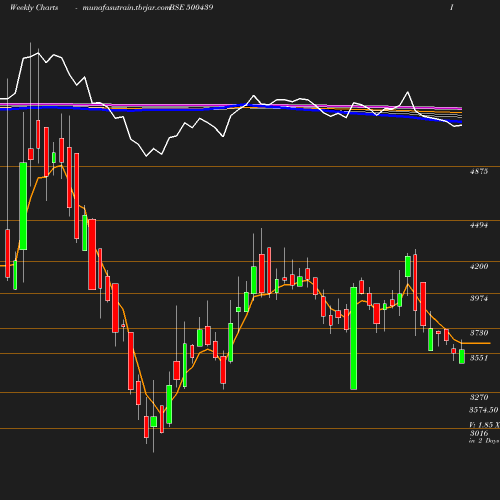Click the last green candle near 3551

(x=462, y=356)
